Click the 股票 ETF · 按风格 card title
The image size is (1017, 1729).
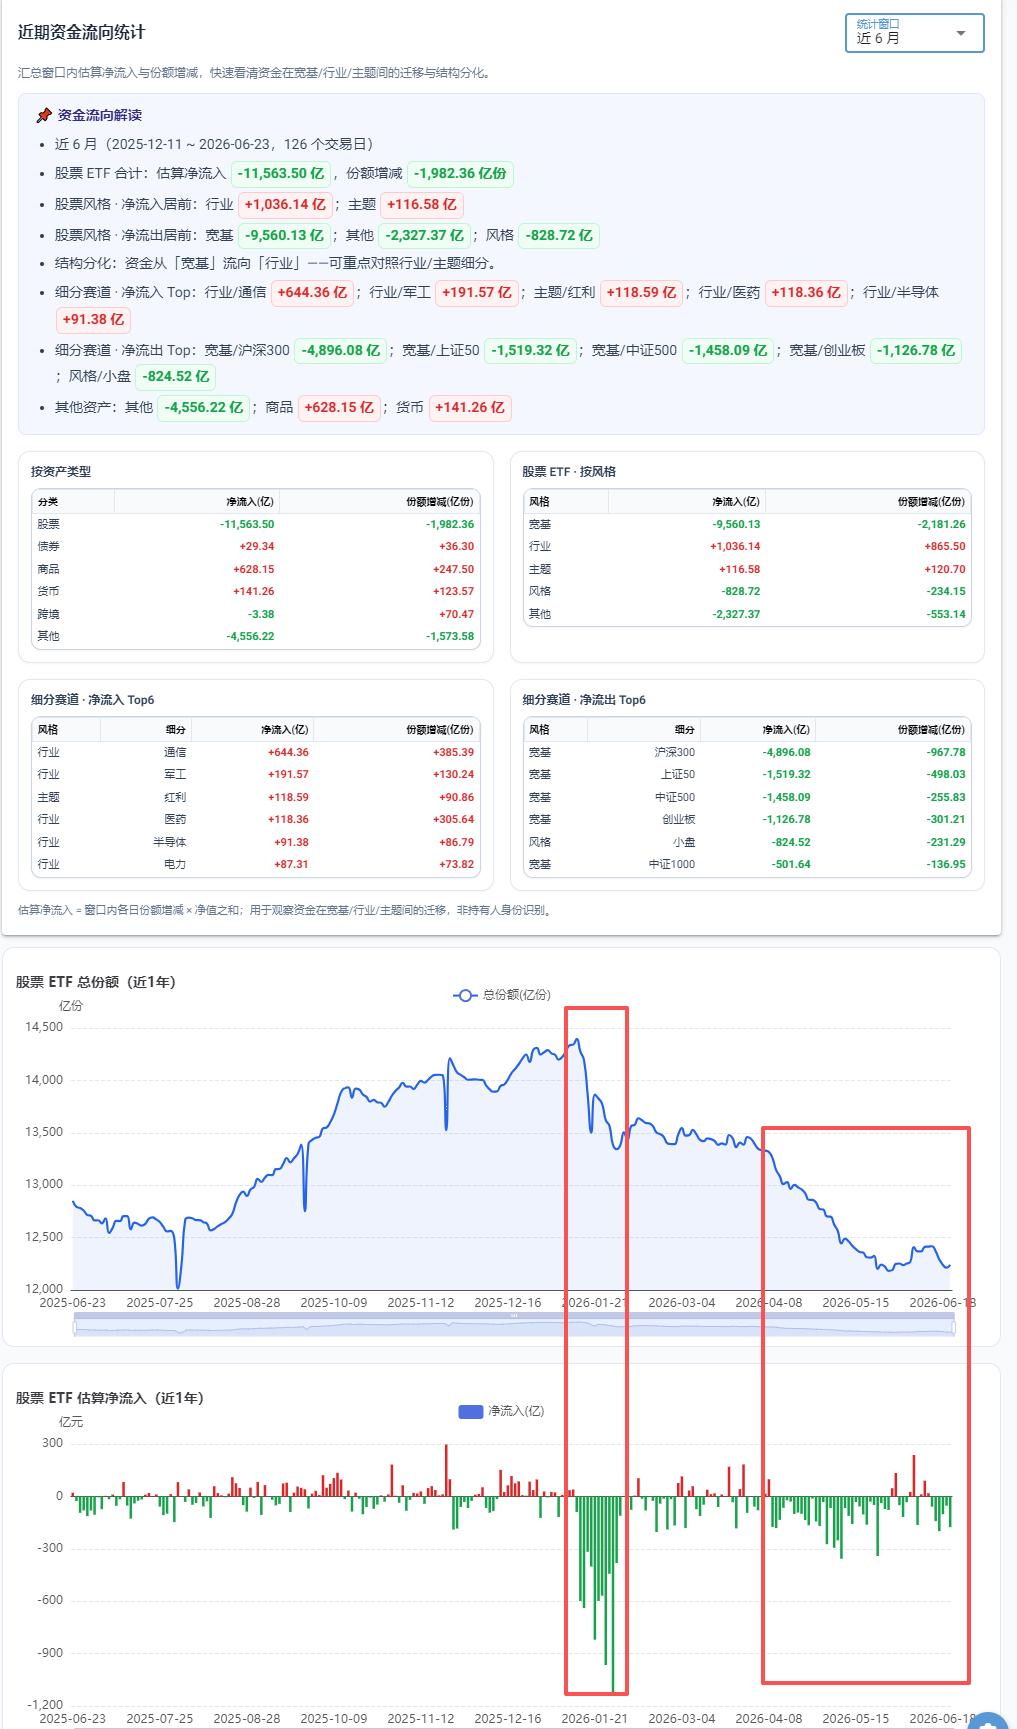[569, 472]
